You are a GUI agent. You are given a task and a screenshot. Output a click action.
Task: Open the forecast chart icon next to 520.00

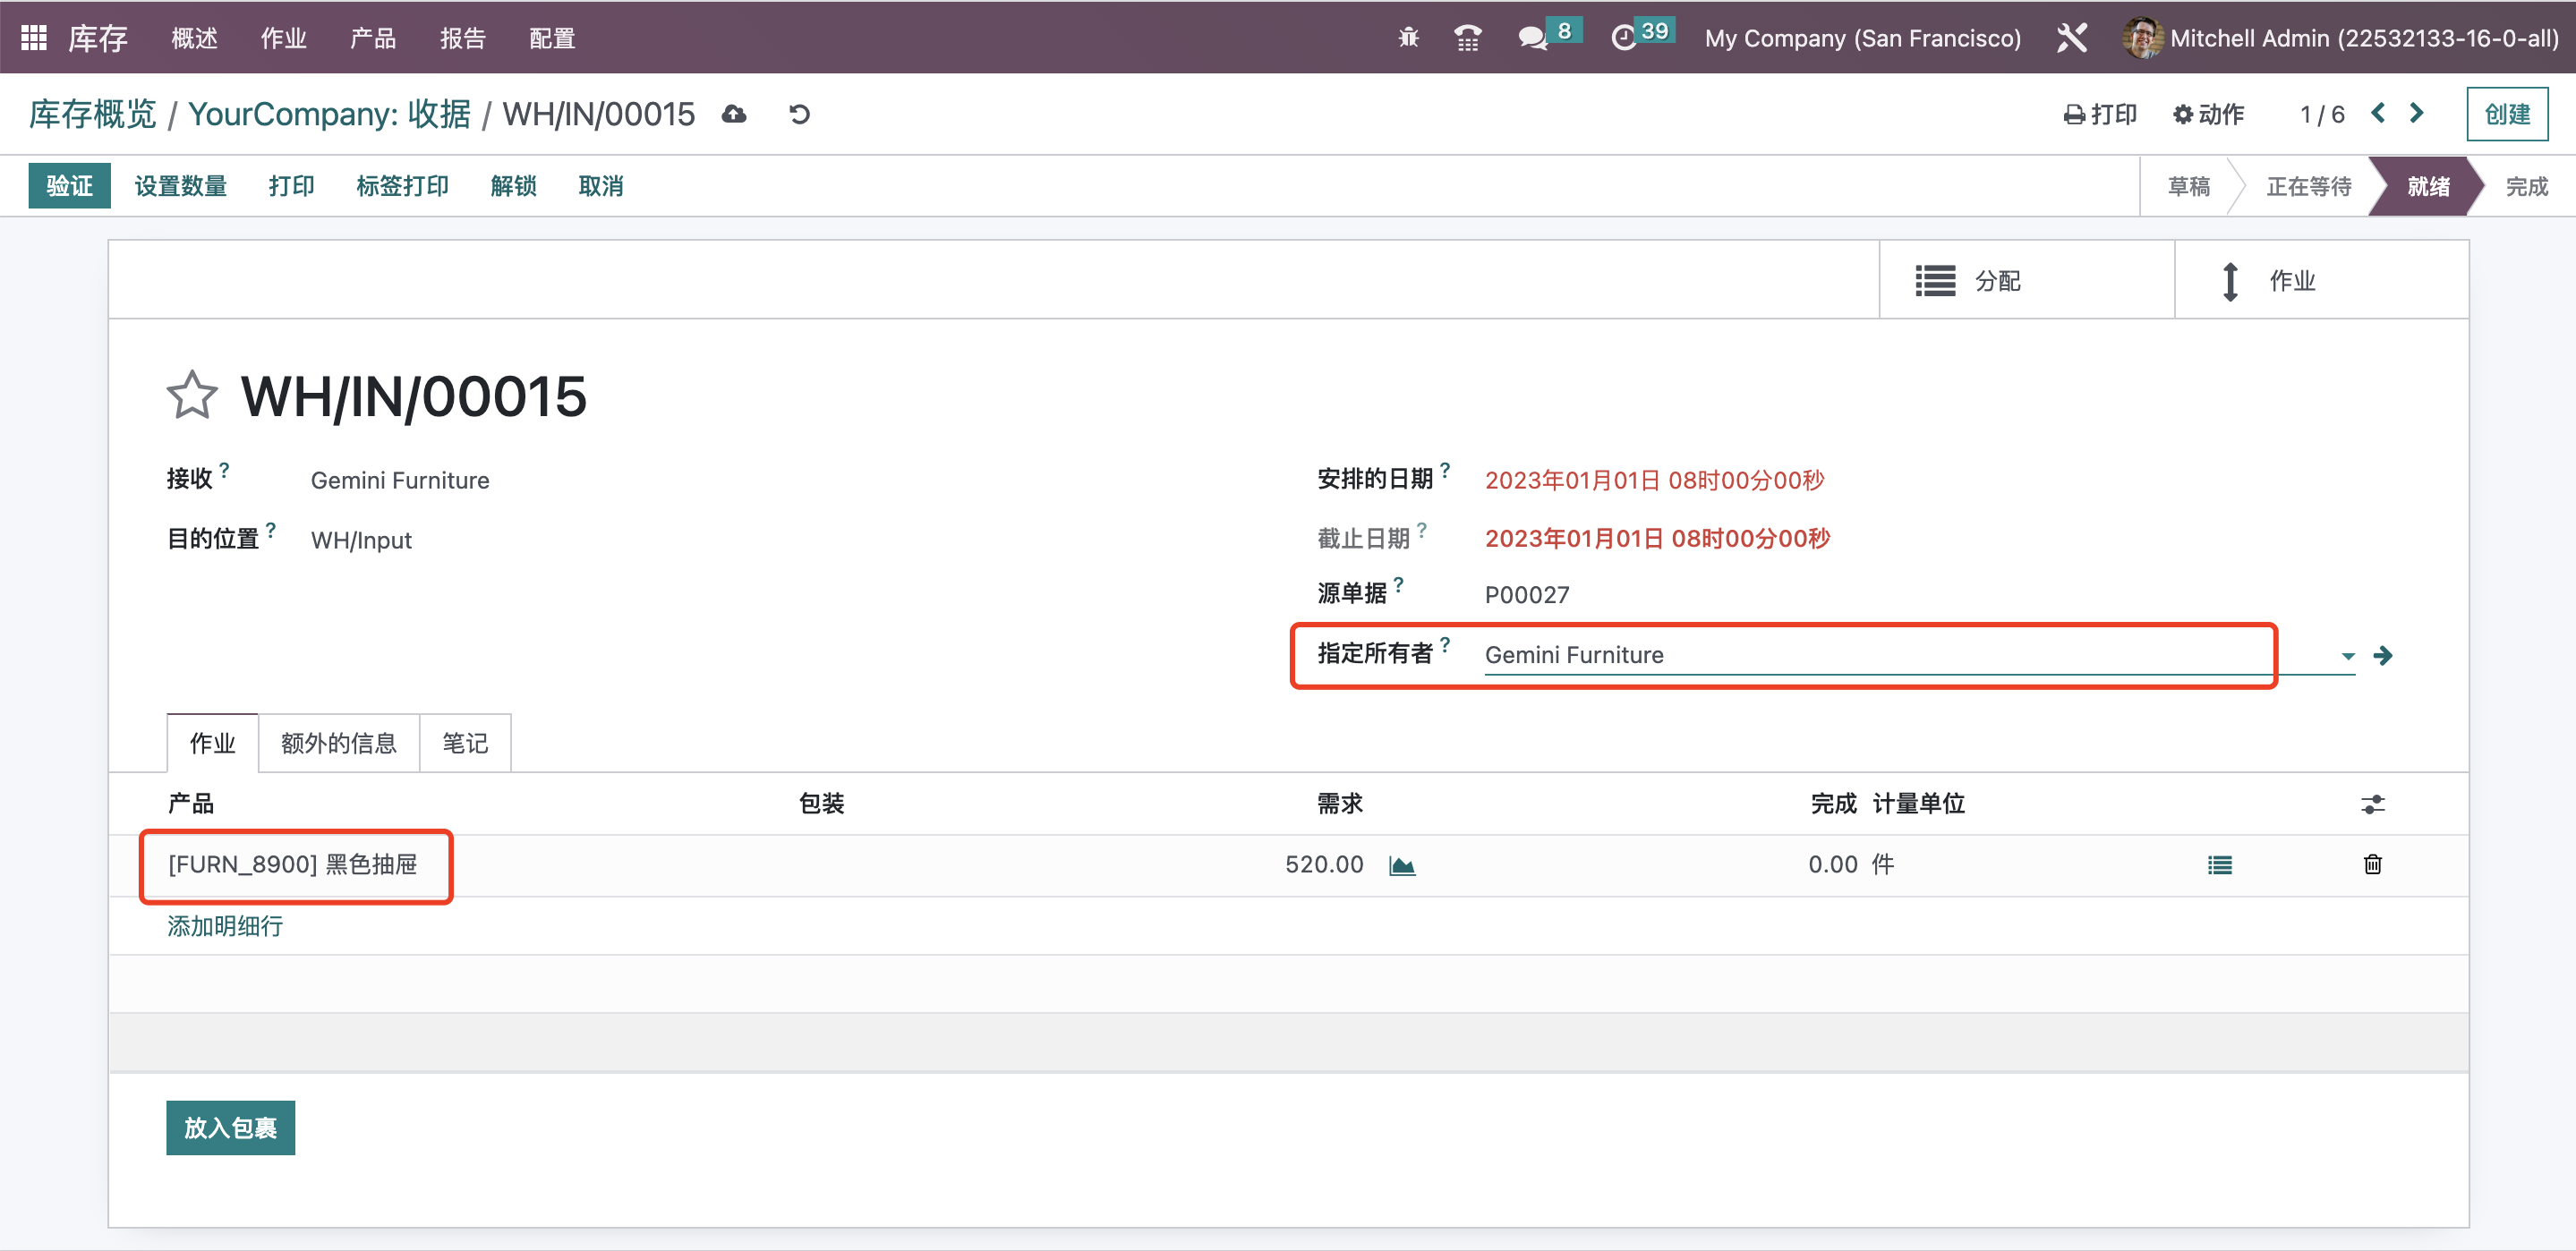[1402, 865]
